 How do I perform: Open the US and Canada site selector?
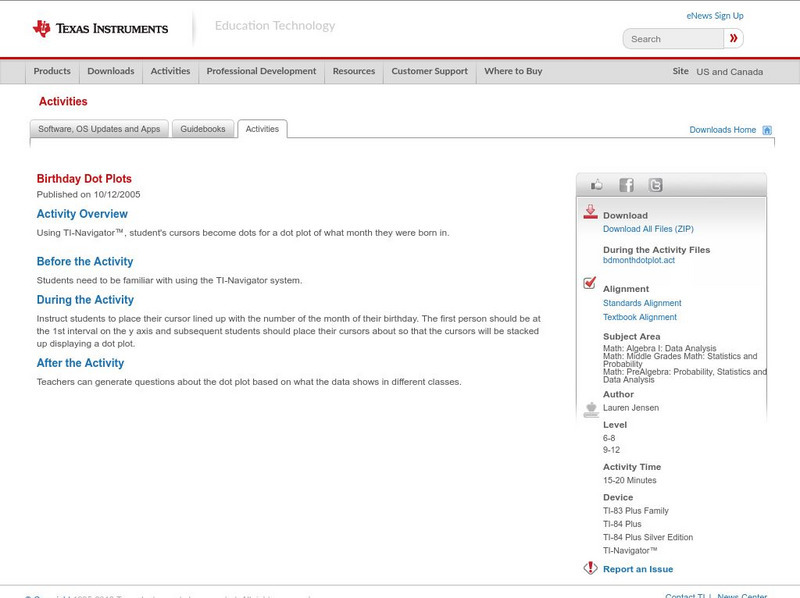pyautogui.click(x=729, y=72)
